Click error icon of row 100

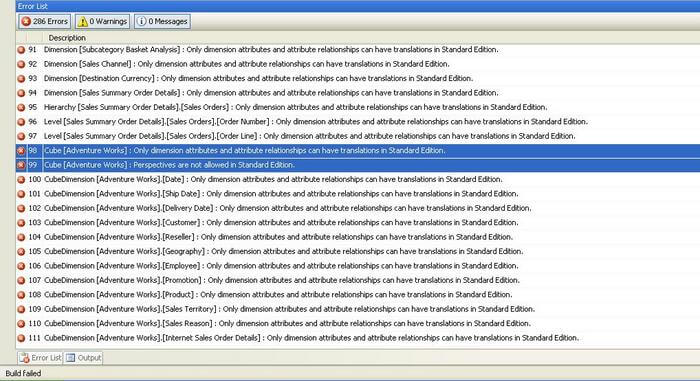pos(21,180)
